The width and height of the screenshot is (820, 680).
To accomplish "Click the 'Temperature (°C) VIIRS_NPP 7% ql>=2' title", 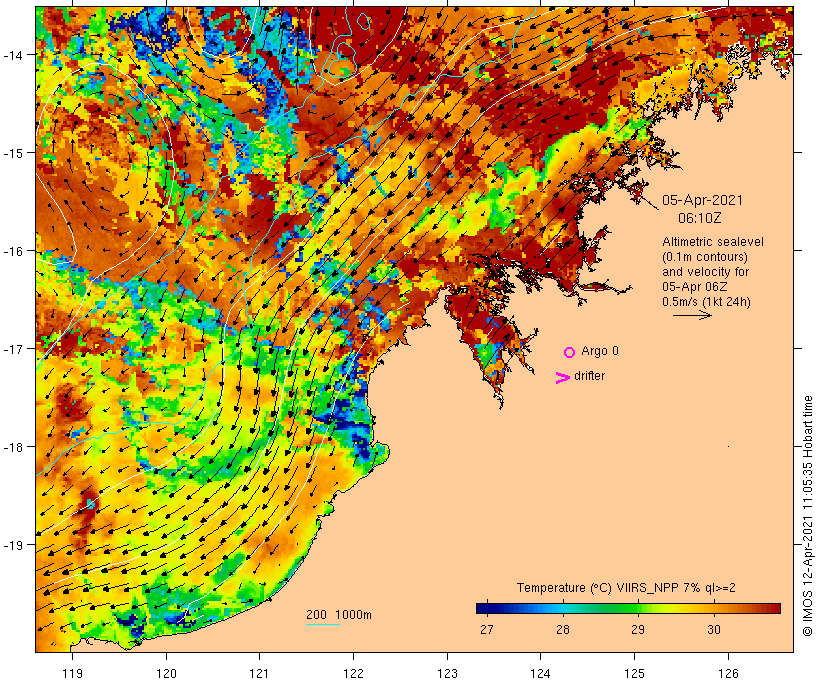I will click(x=626, y=587).
